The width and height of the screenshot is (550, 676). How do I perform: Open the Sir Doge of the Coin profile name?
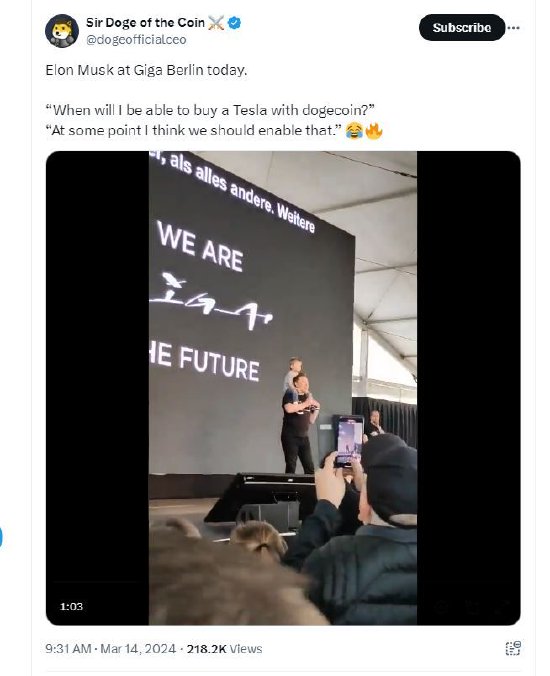pos(145,22)
